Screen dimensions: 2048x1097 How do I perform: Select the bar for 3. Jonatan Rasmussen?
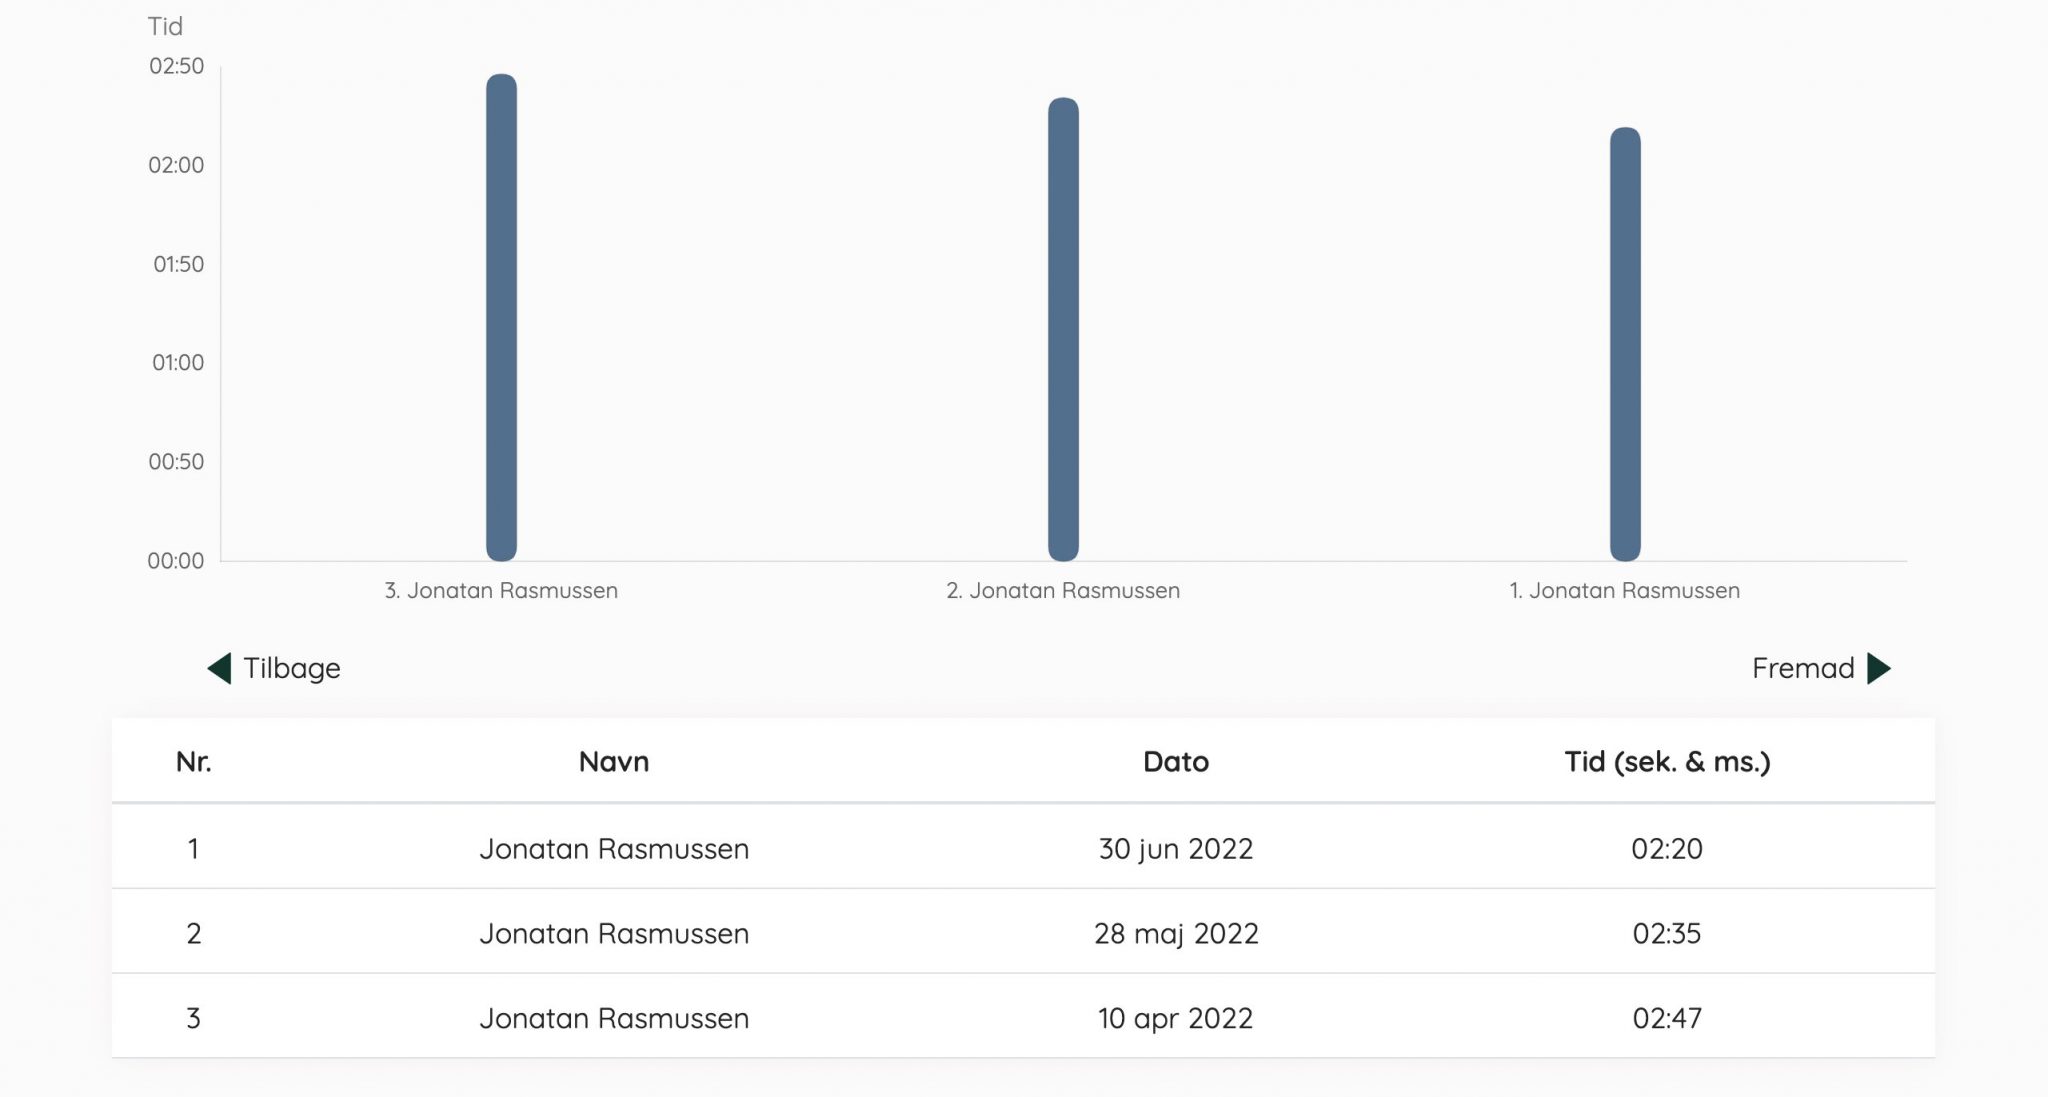501,317
